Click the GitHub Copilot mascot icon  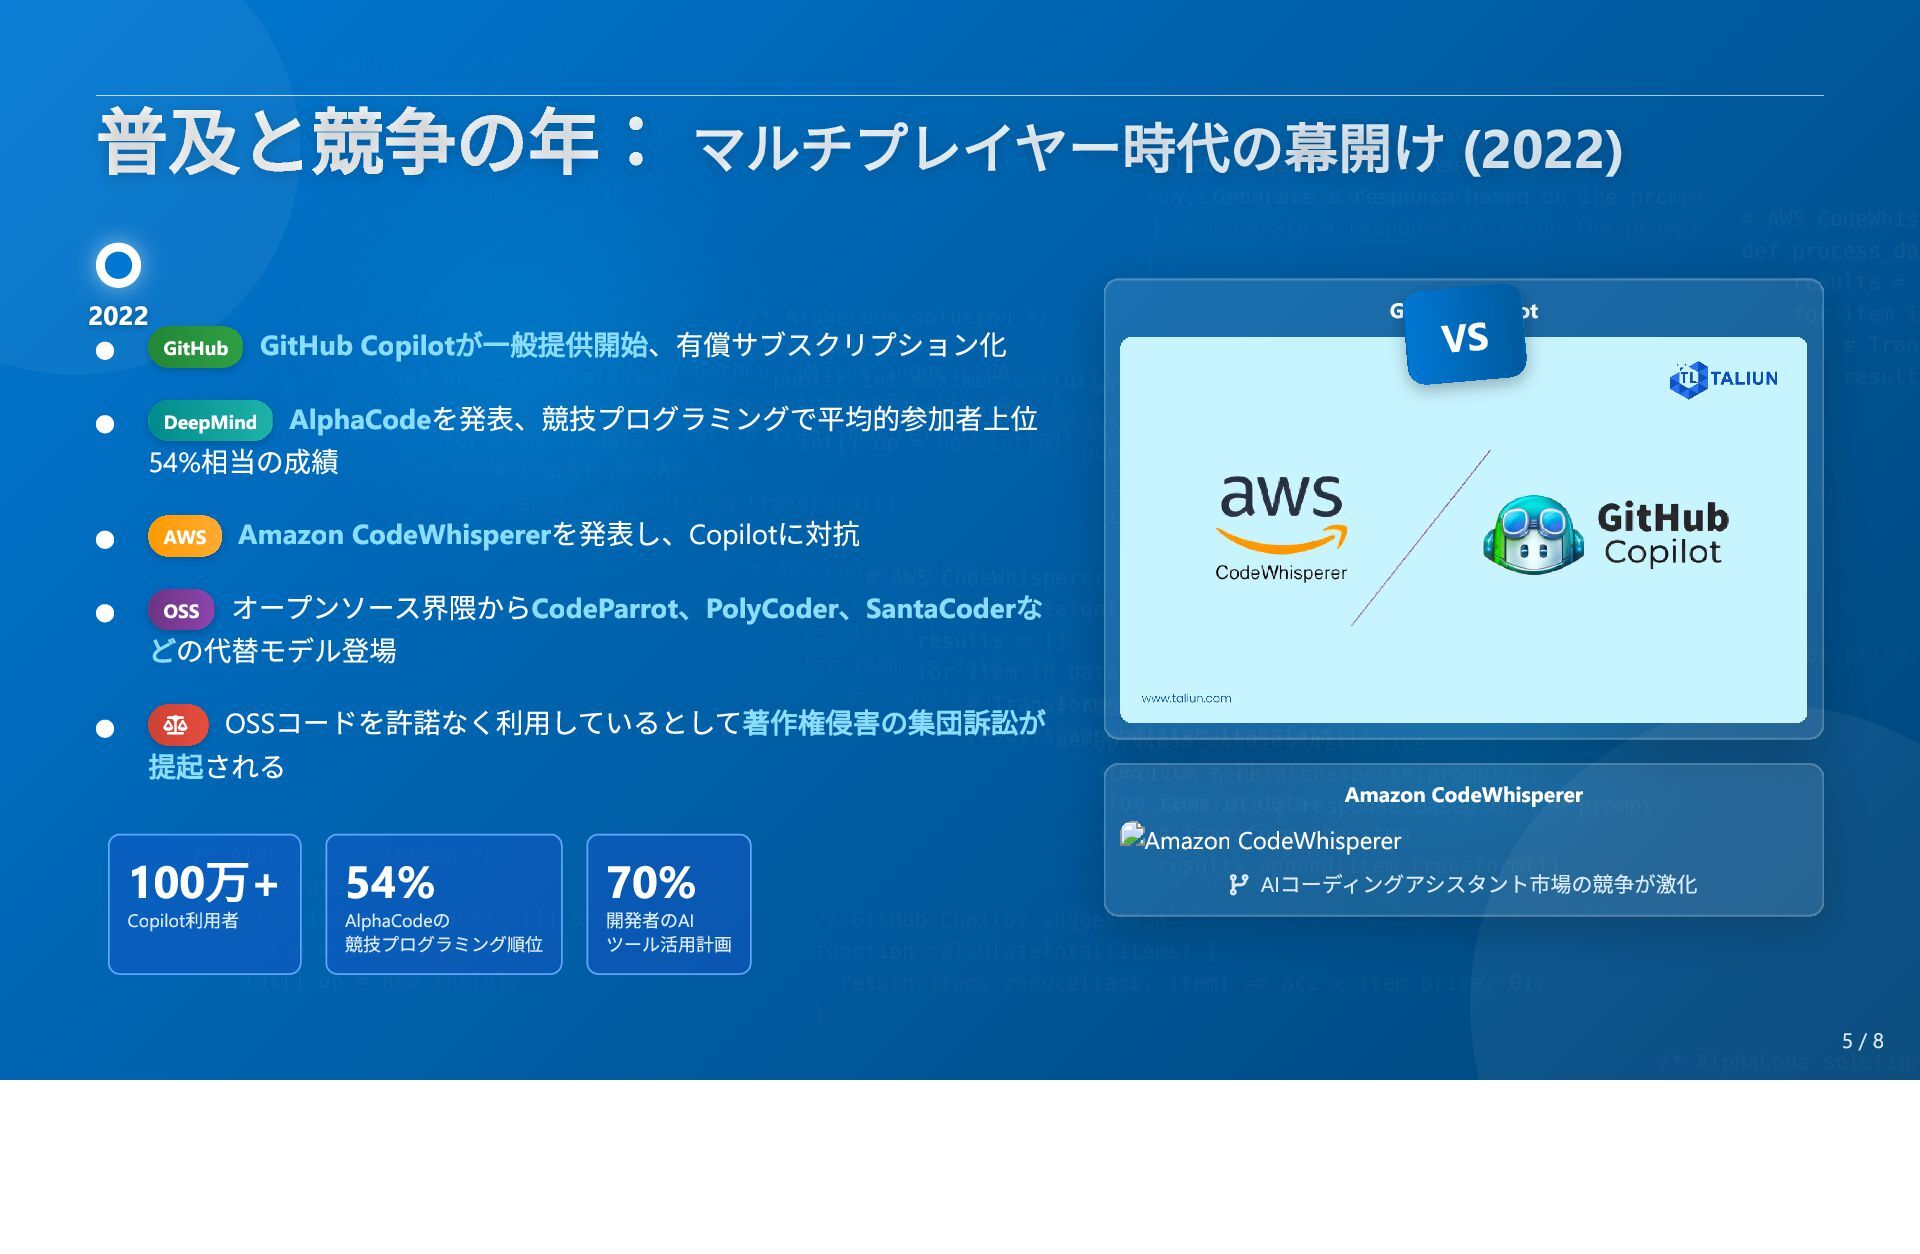point(1533,535)
